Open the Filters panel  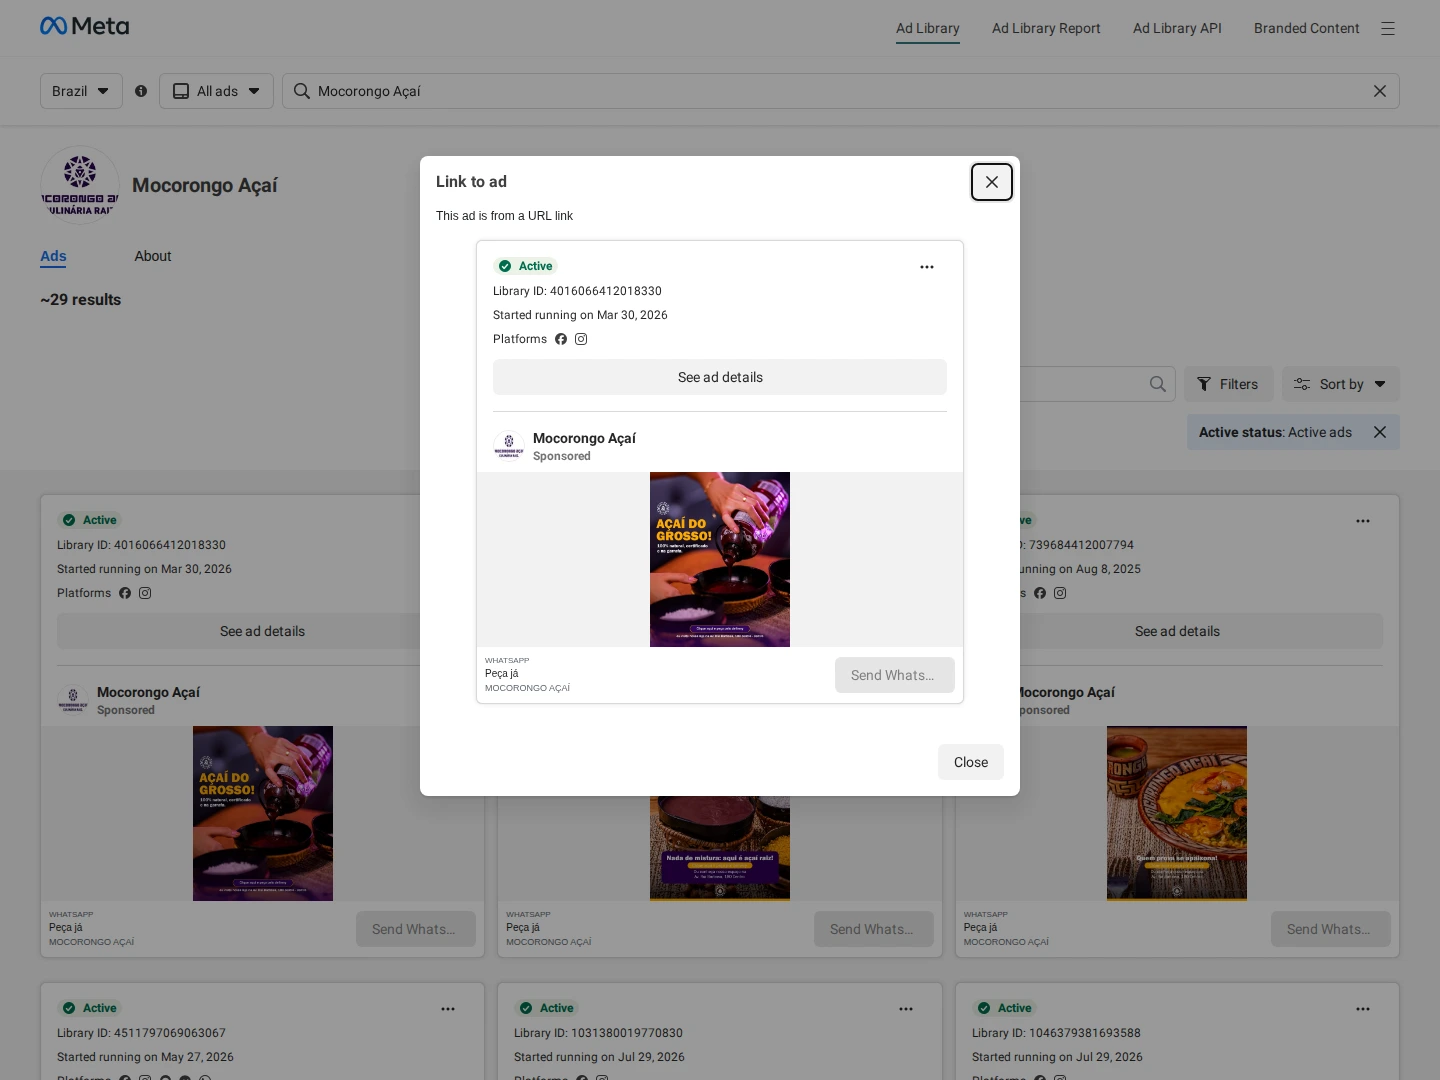click(x=1228, y=384)
